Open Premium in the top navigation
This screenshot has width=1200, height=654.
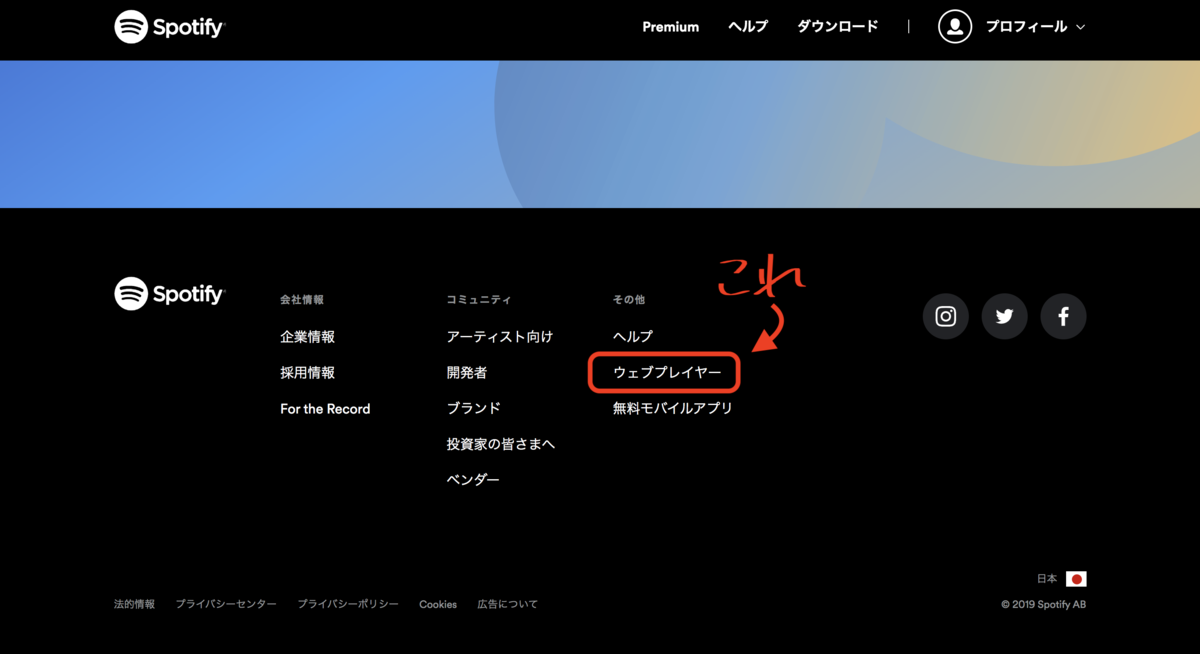pos(670,27)
